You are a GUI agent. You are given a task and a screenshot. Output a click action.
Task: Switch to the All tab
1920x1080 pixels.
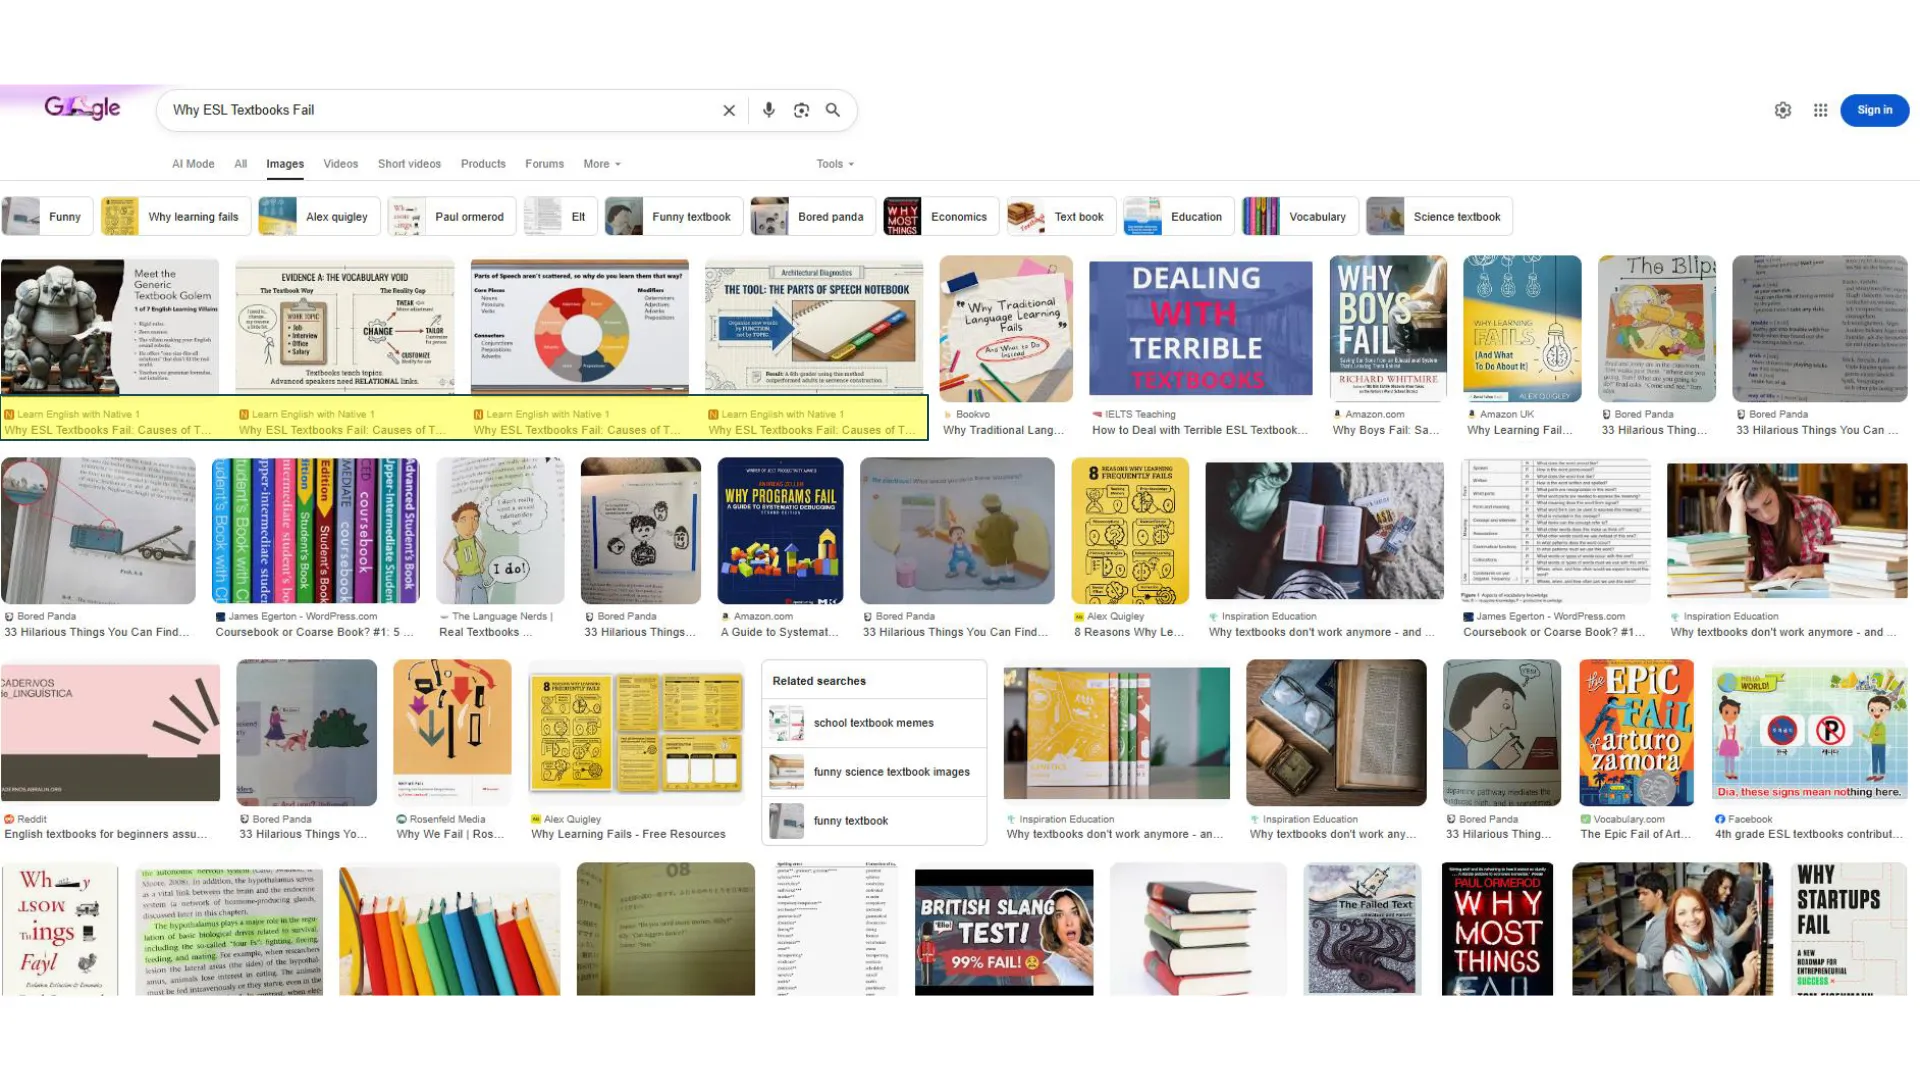(x=241, y=164)
